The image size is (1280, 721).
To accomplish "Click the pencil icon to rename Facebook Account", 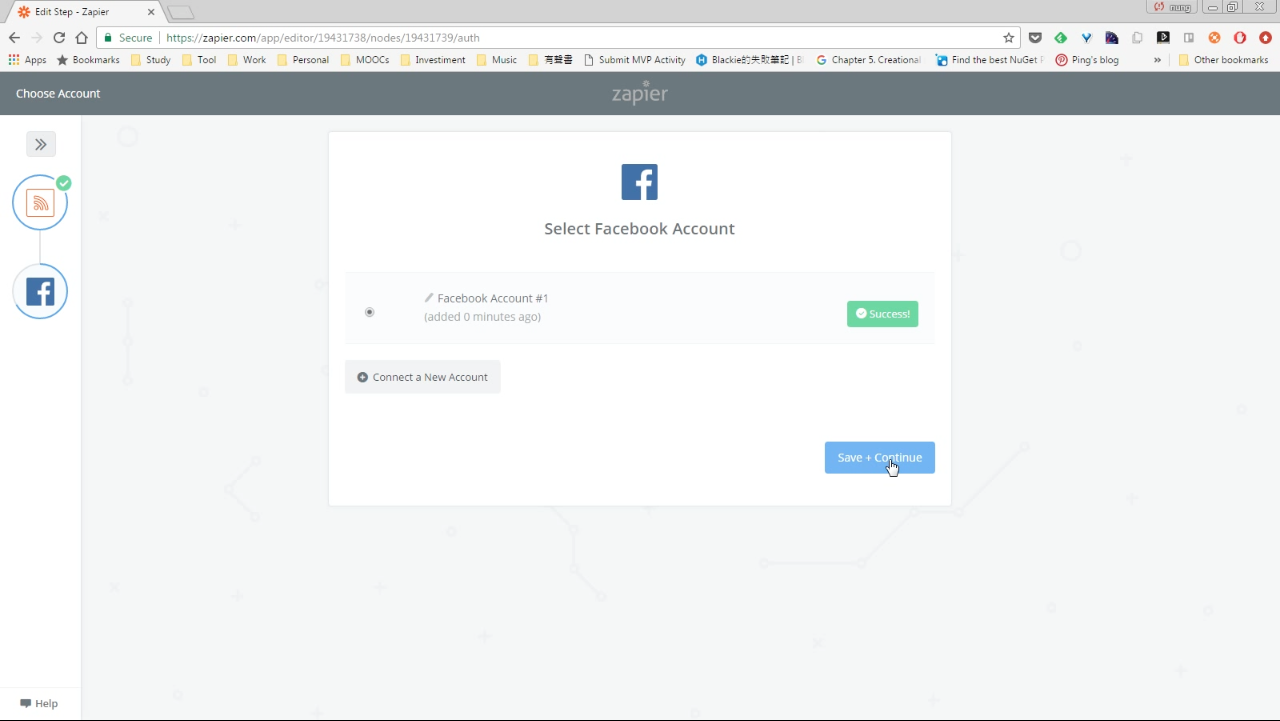I will [x=429, y=298].
